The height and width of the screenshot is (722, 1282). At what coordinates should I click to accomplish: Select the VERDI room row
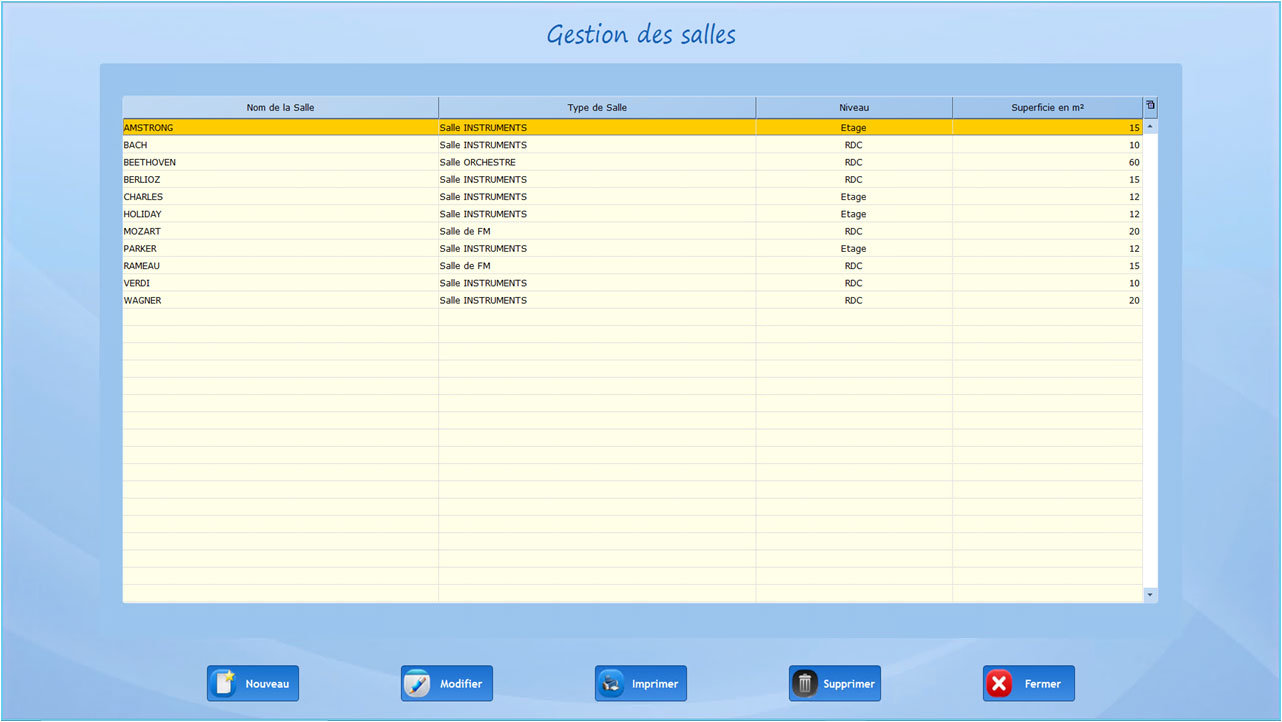[x=632, y=283]
